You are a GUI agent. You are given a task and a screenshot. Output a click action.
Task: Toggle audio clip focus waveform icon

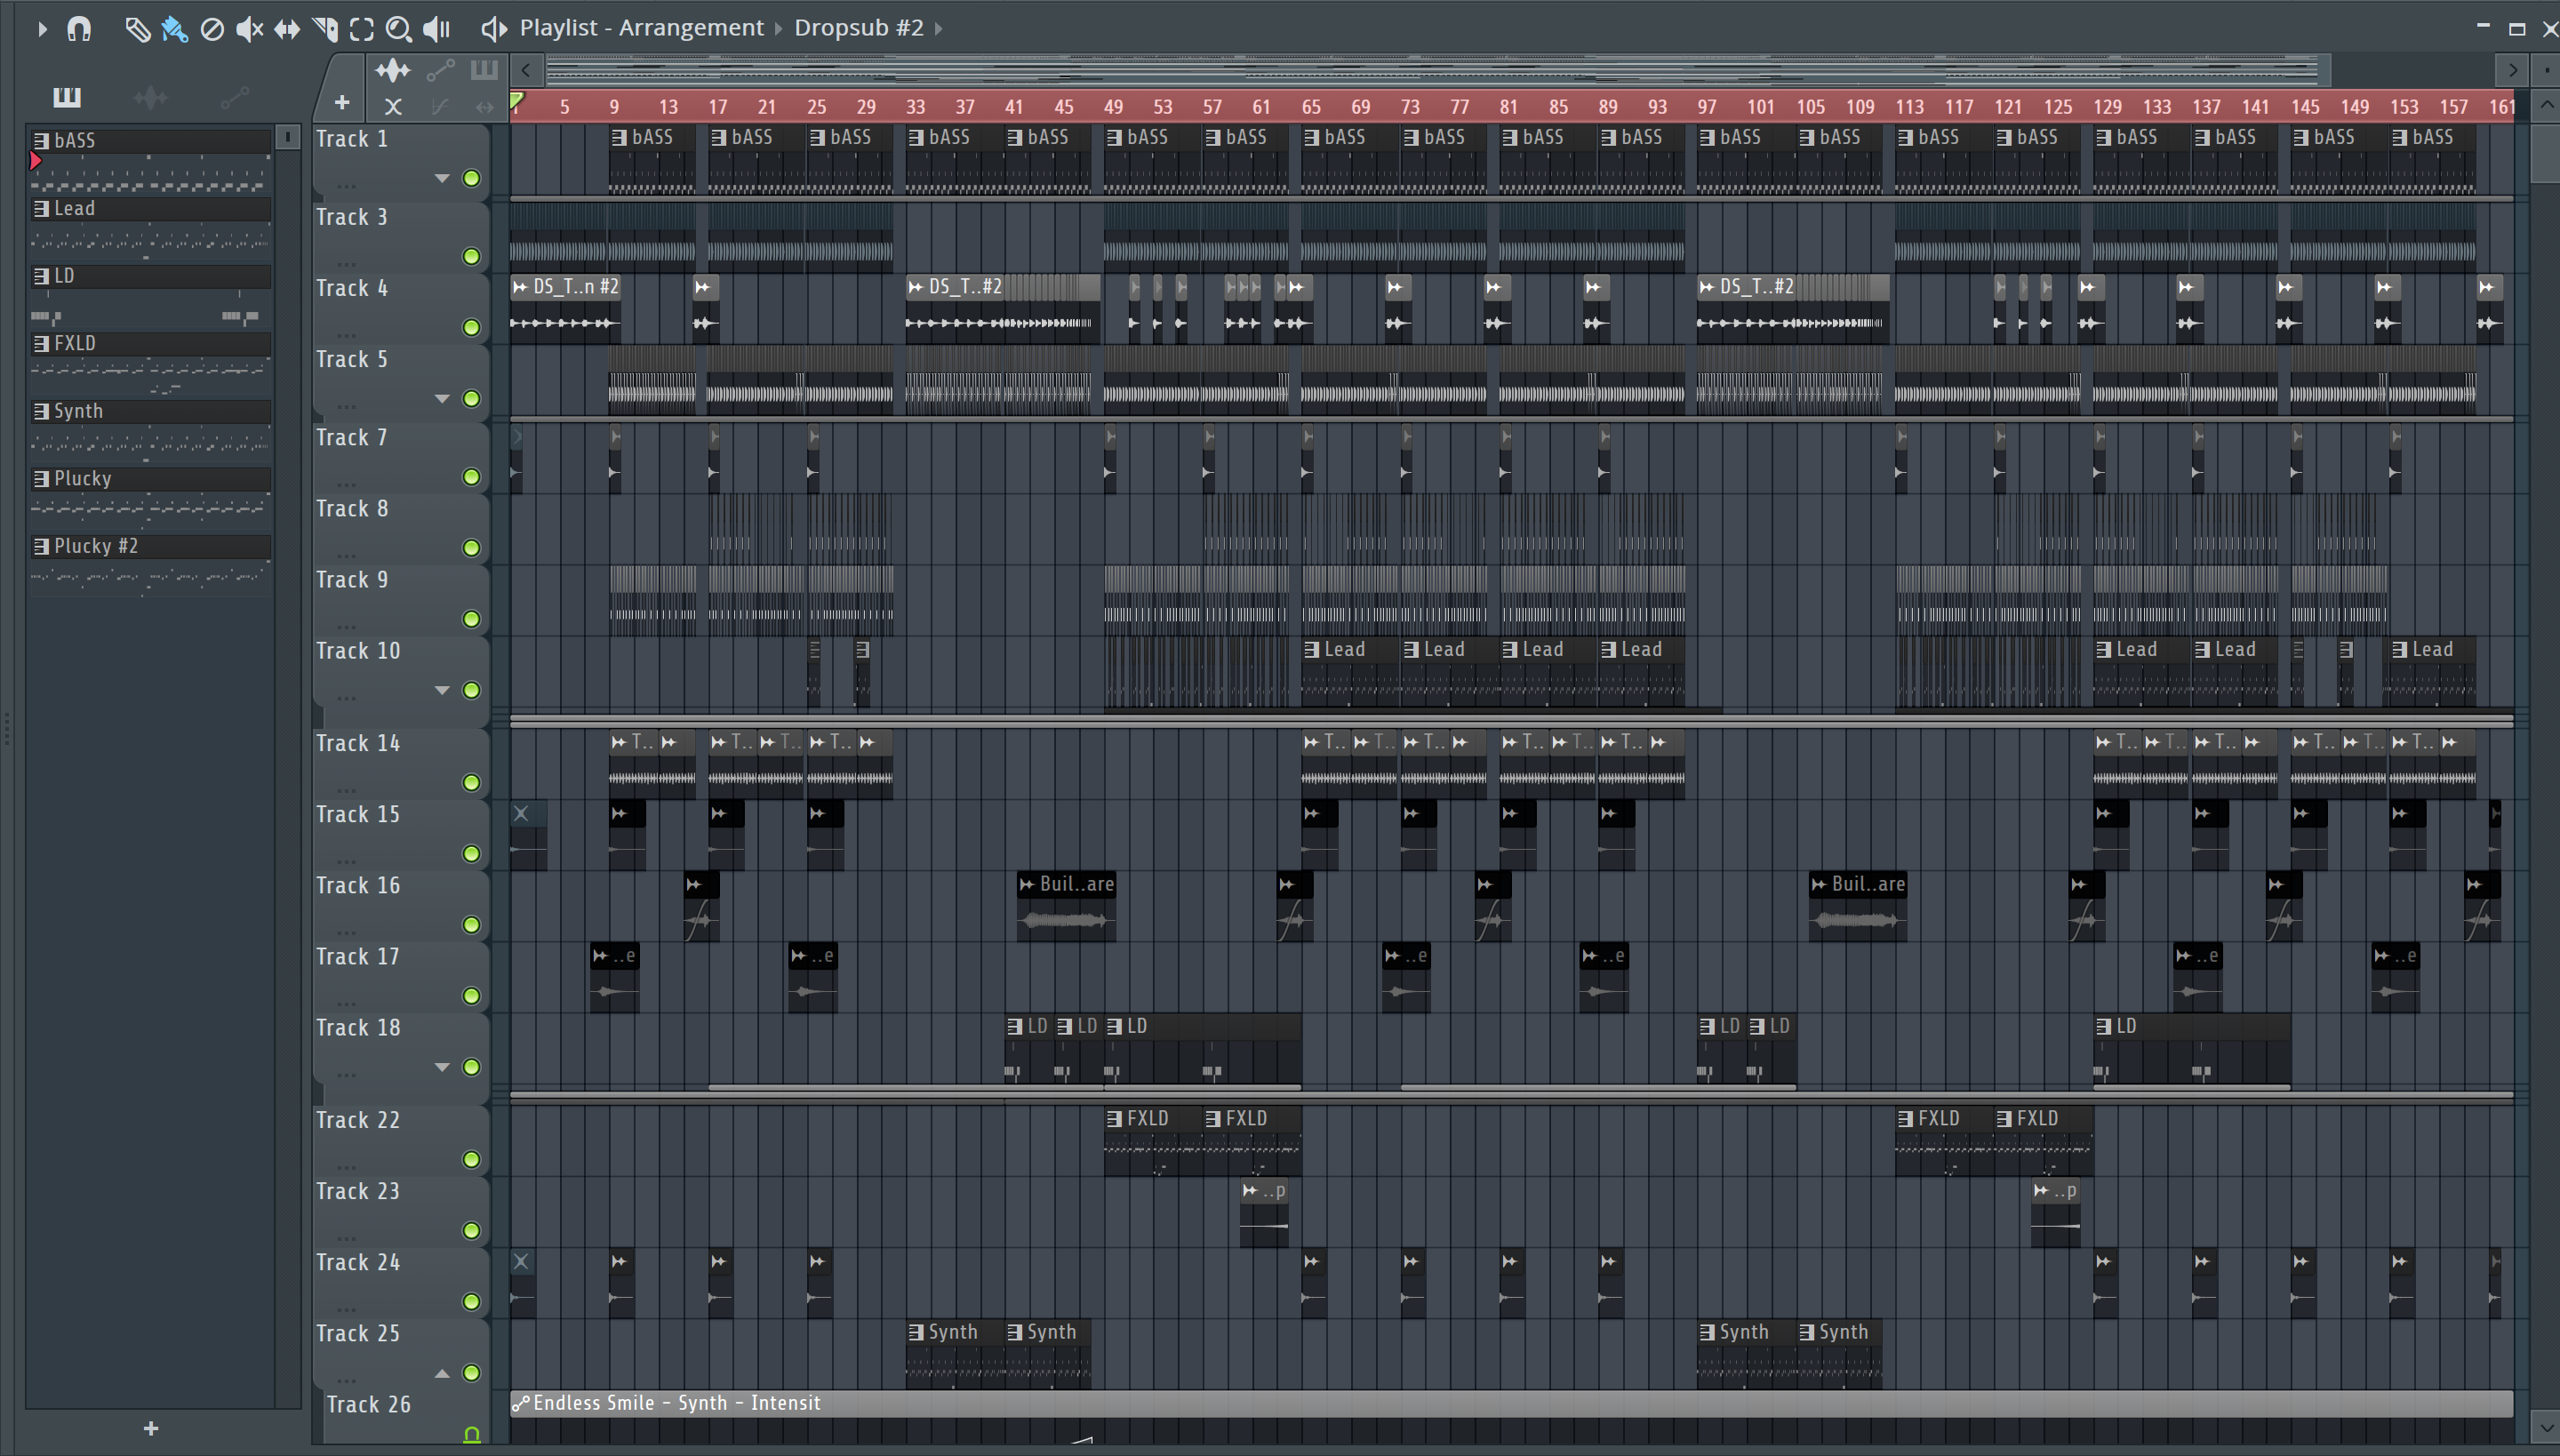[x=393, y=70]
